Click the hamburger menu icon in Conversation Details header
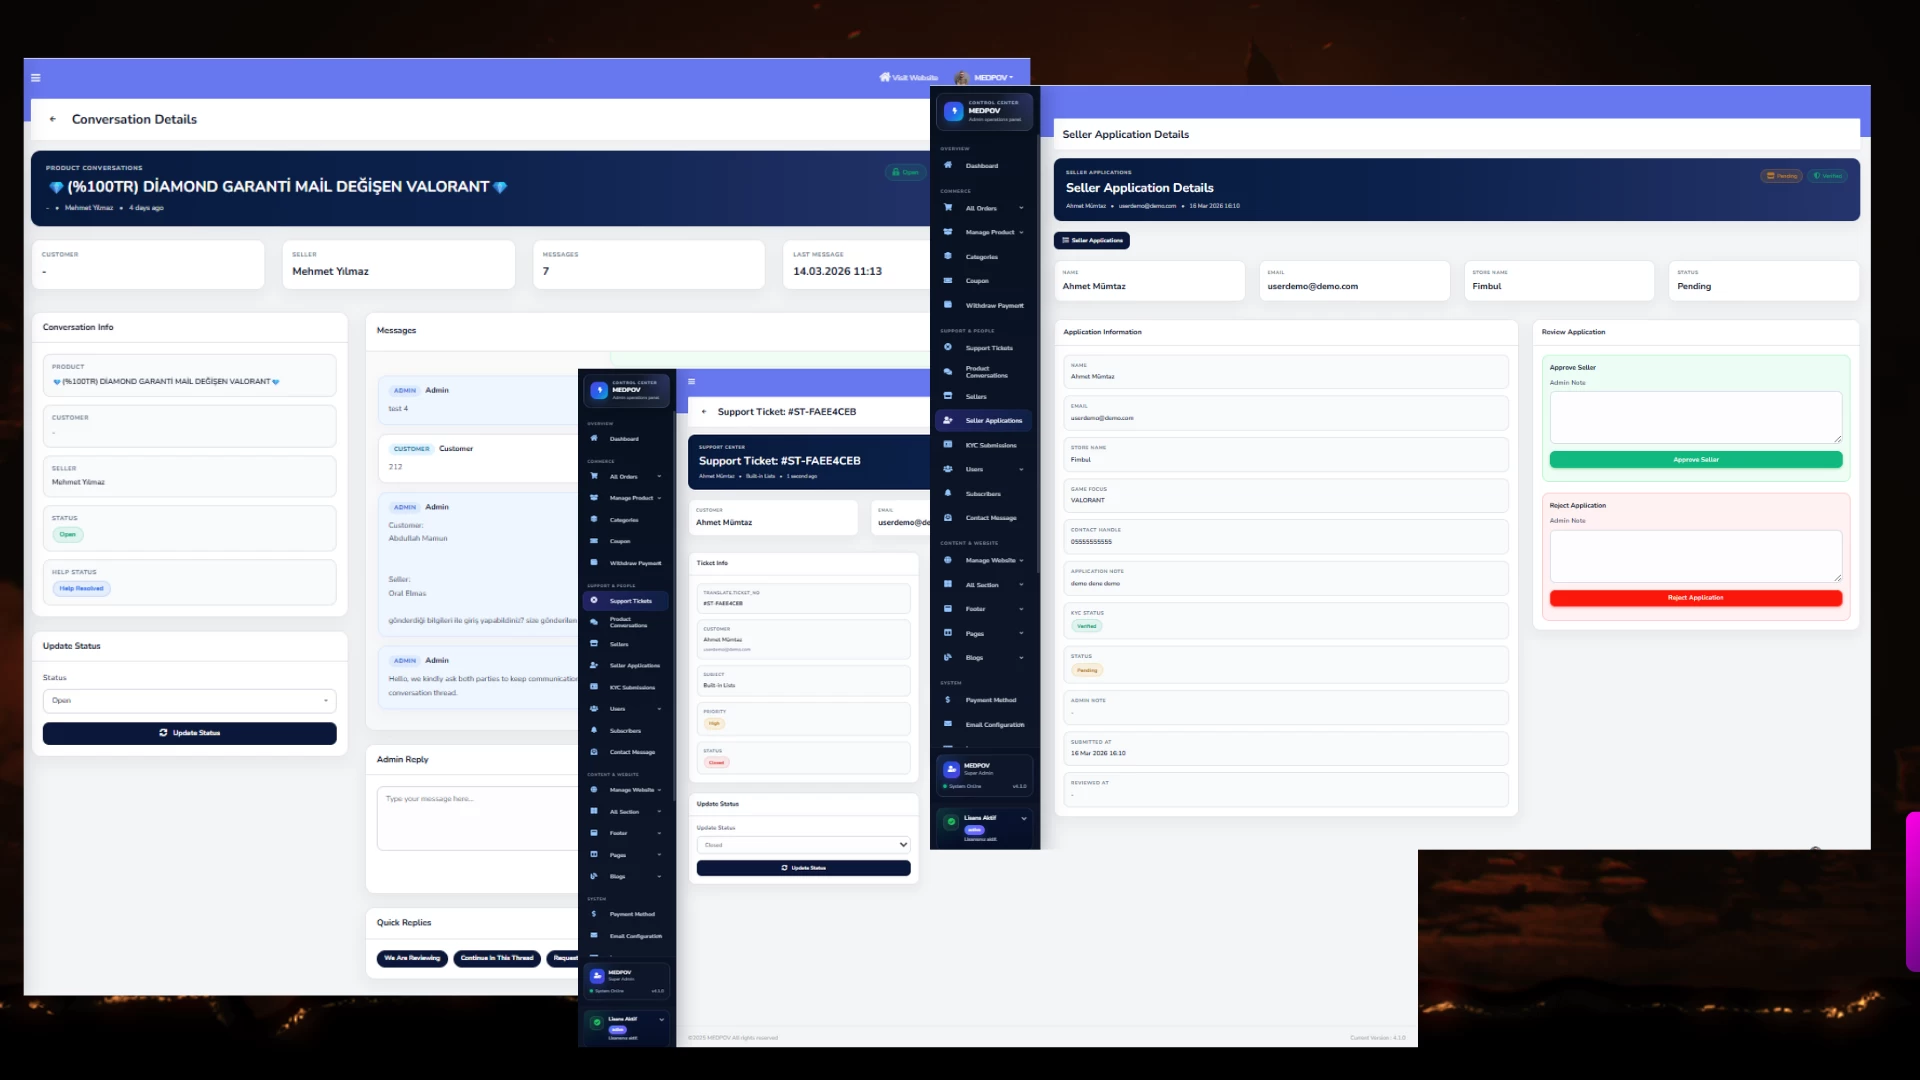 click(36, 78)
